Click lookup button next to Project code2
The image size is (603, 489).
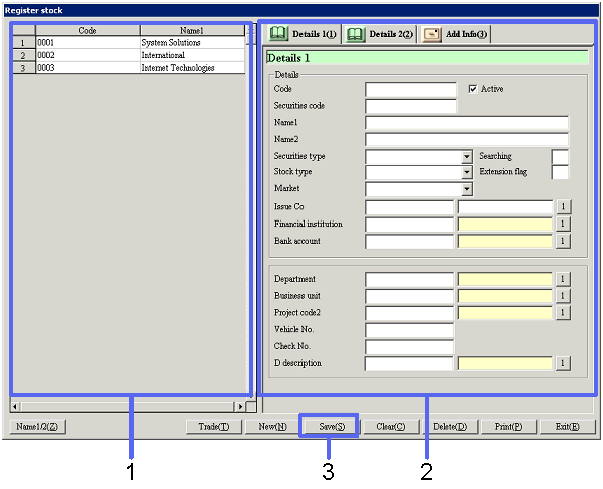point(563,313)
